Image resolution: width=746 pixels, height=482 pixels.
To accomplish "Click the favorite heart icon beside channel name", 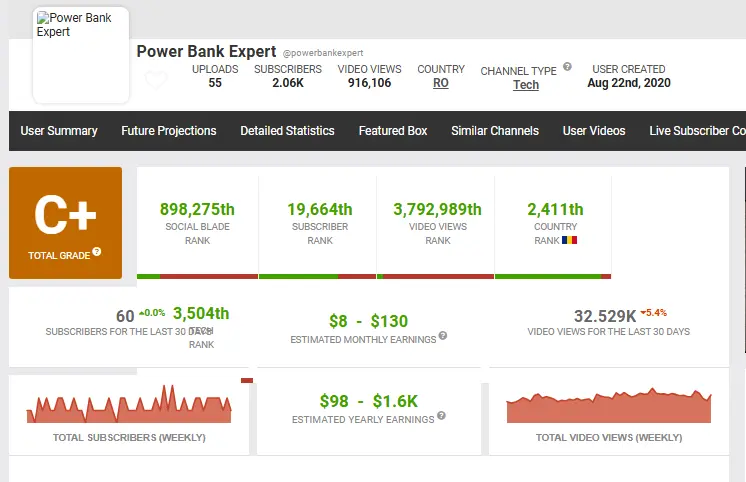I will click(x=156, y=79).
